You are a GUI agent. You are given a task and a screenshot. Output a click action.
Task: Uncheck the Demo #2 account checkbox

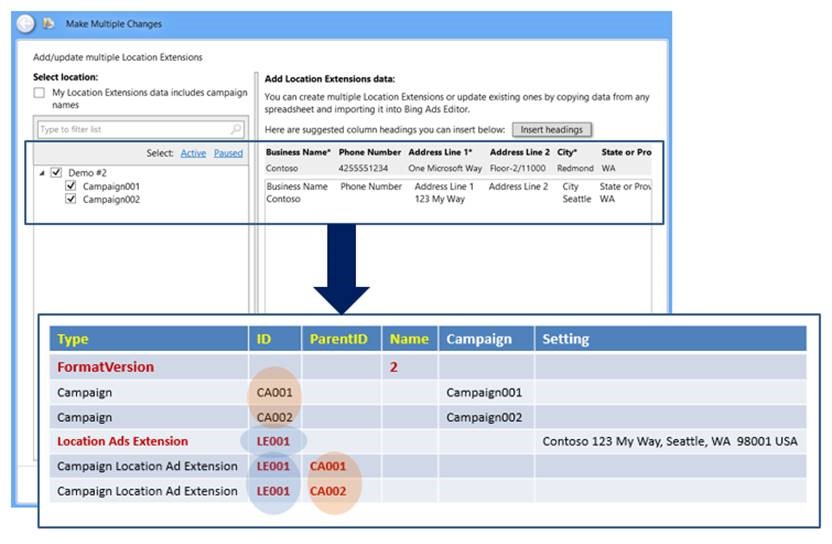56,172
